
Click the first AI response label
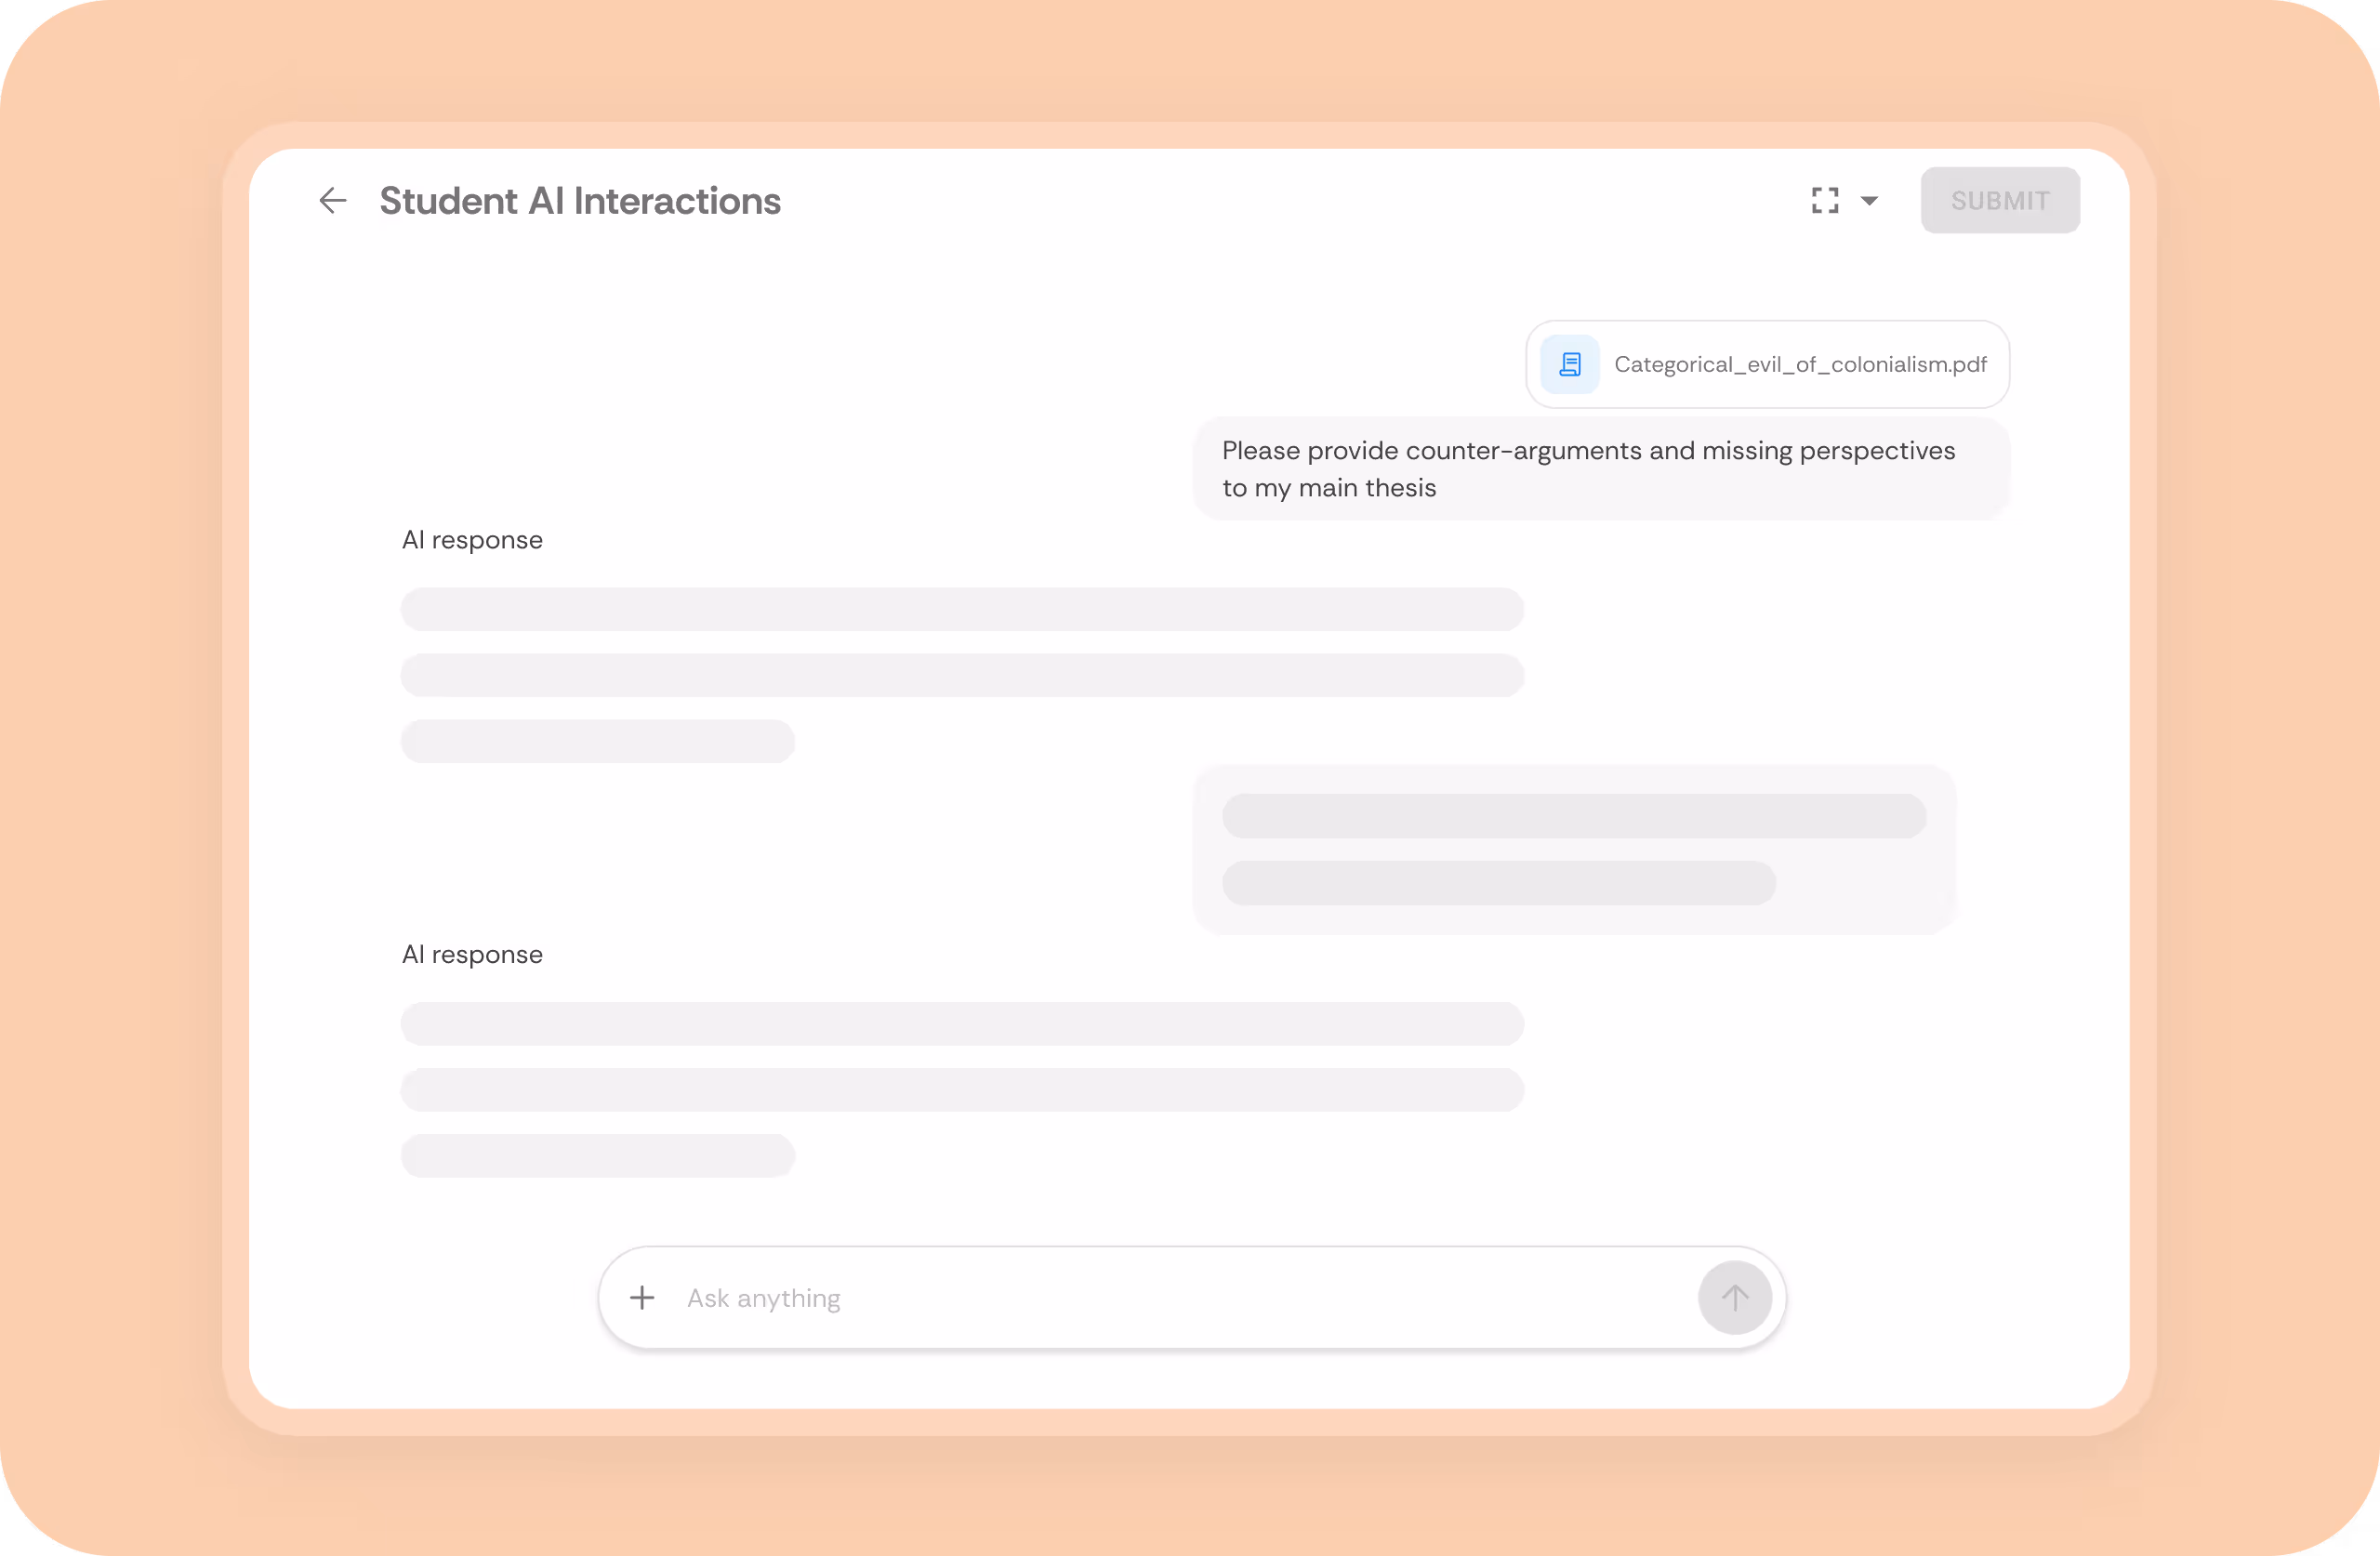pos(472,540)
